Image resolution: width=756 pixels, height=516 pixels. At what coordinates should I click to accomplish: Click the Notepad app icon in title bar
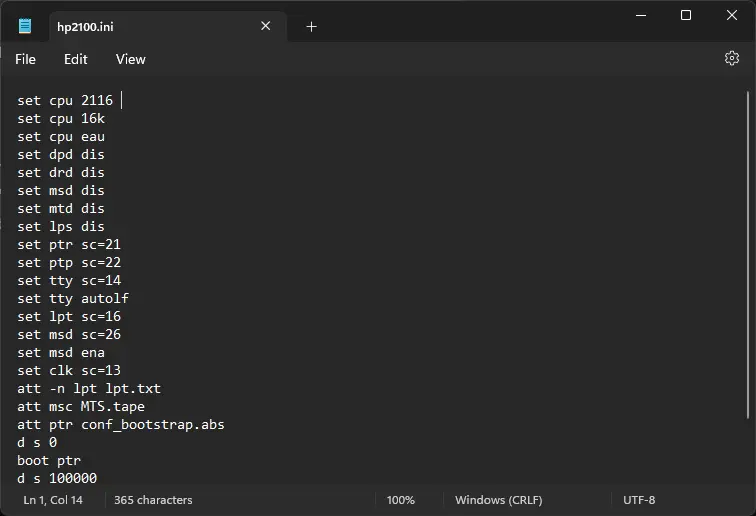click(x=25, y=26)
